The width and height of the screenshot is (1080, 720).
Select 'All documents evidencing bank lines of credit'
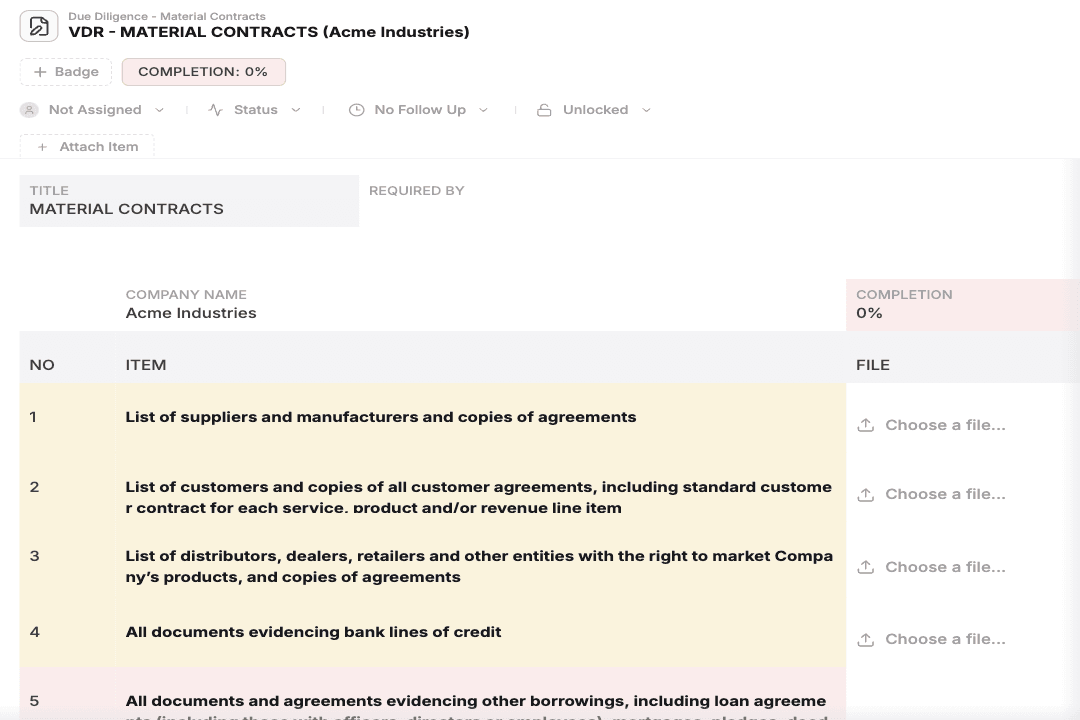313,632
